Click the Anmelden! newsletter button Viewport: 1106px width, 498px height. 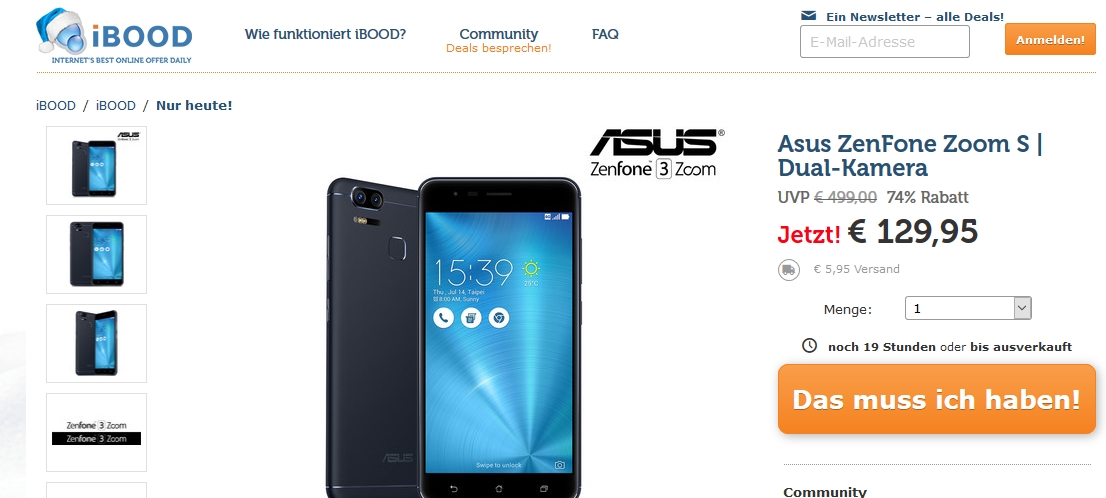click(1050, 40)
